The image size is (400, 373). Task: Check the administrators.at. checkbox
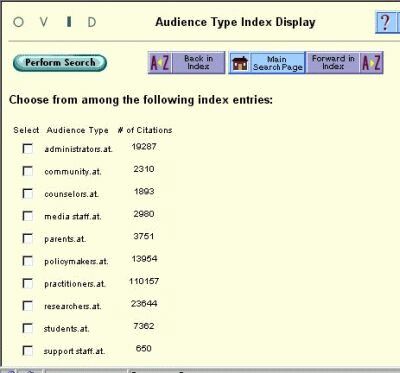(28, 148)
